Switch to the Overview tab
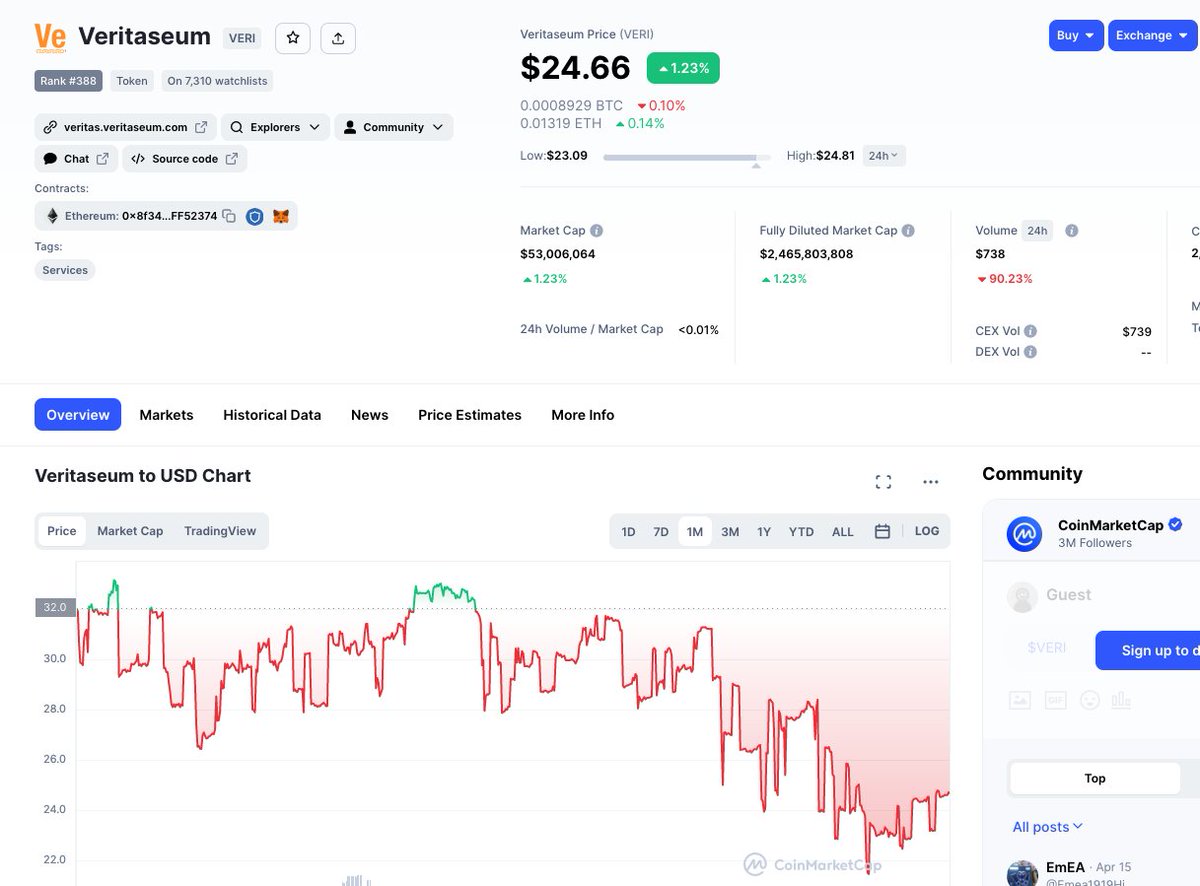The height and width of the screenshot is (886, 1200). [x=78, y=415]
